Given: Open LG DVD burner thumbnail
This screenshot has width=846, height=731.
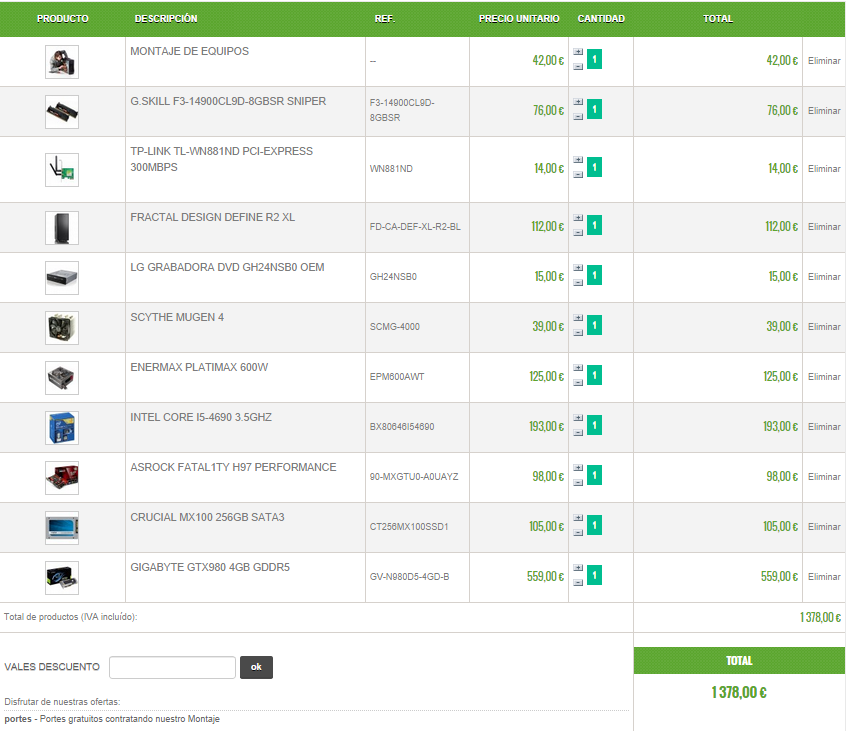Looking at the screenshot, I should pyautogui.click(x=62, y=278).
